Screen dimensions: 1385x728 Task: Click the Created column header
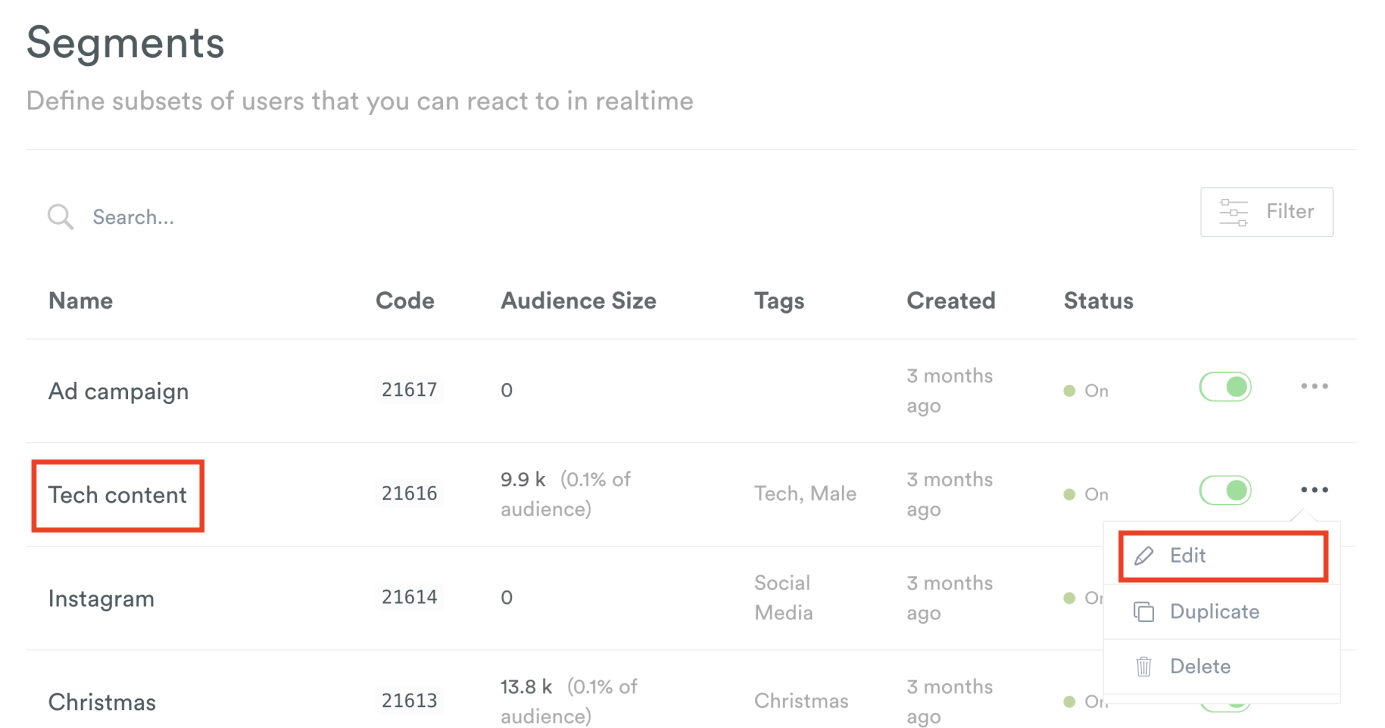coord(951,301)
